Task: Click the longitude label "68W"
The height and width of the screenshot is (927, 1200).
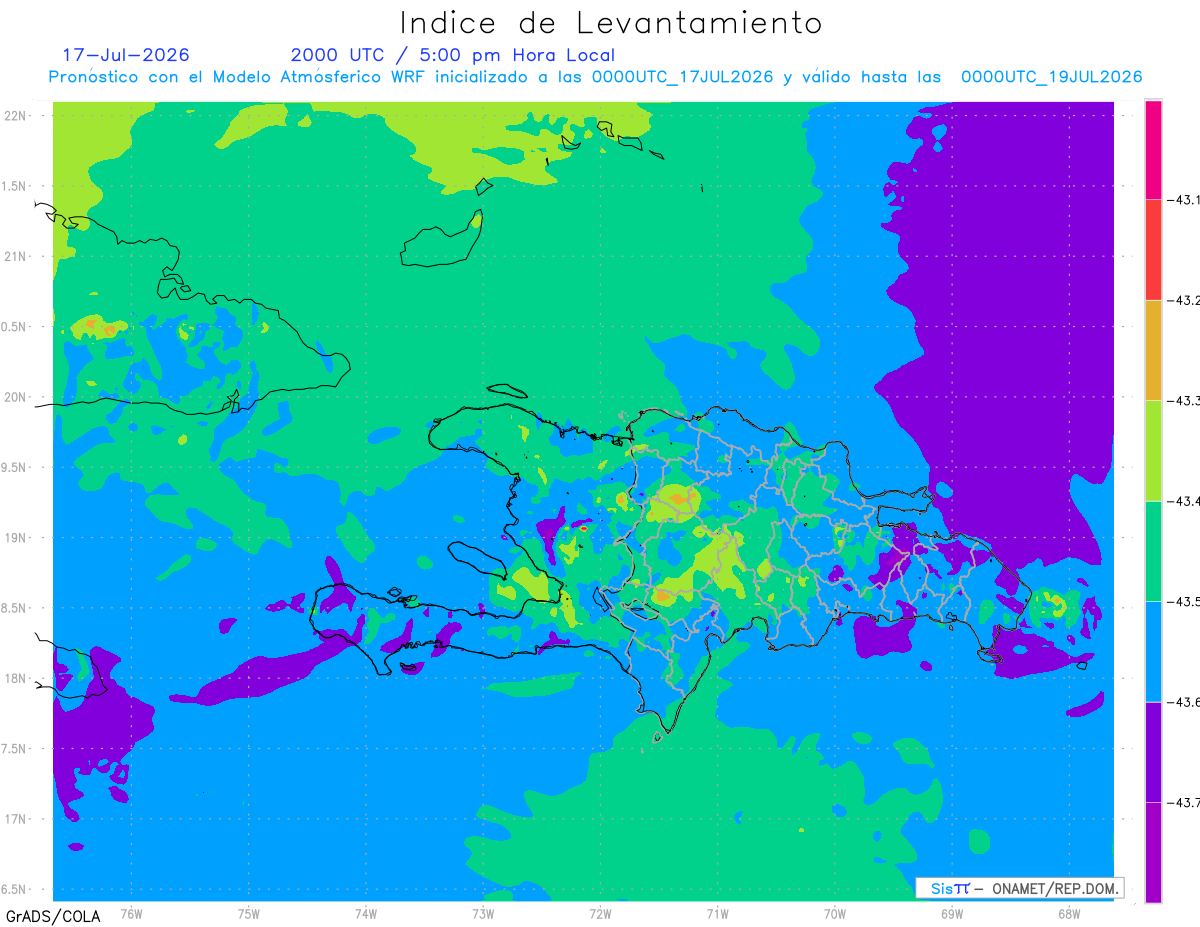Action: 1069,913
